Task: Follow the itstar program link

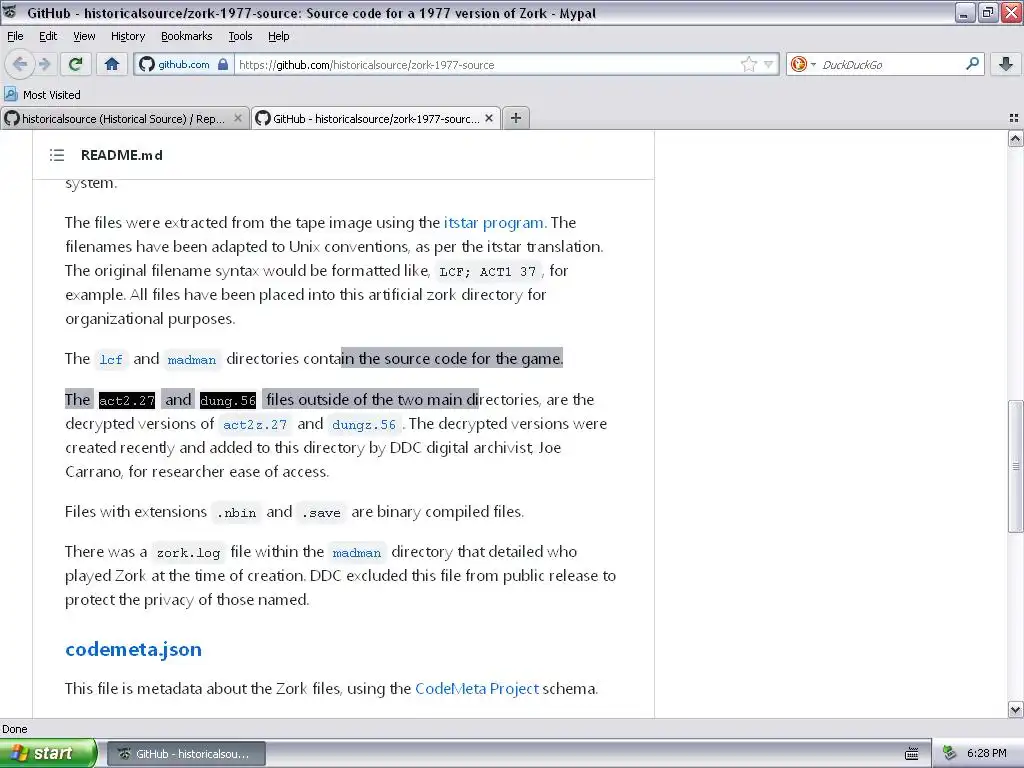Action: click(x=493, y=223)
